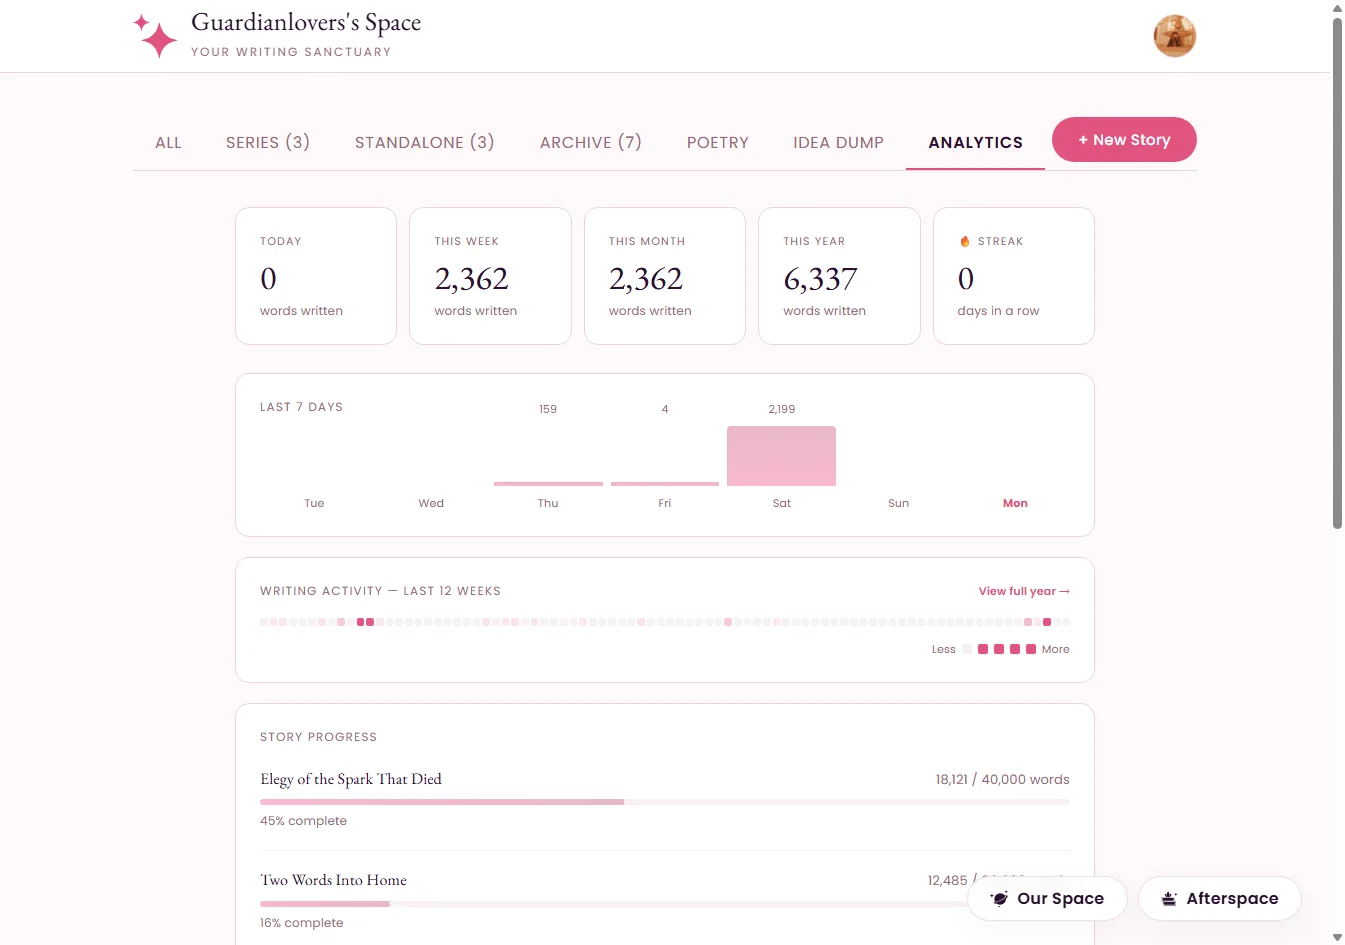Click the Friday bar in Last 7 Days
The height and width of the screenshot is (945, 1345).
pos(665,484)
